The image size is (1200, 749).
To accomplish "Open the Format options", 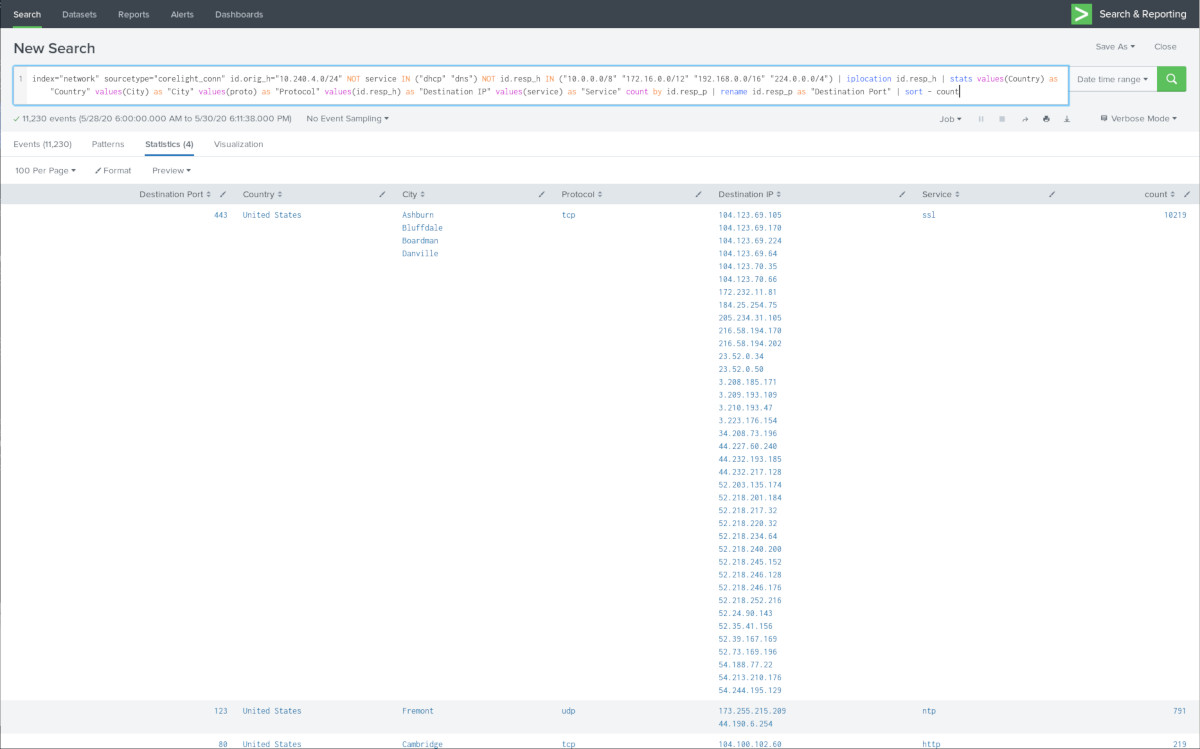I will (x=113, y=170).
